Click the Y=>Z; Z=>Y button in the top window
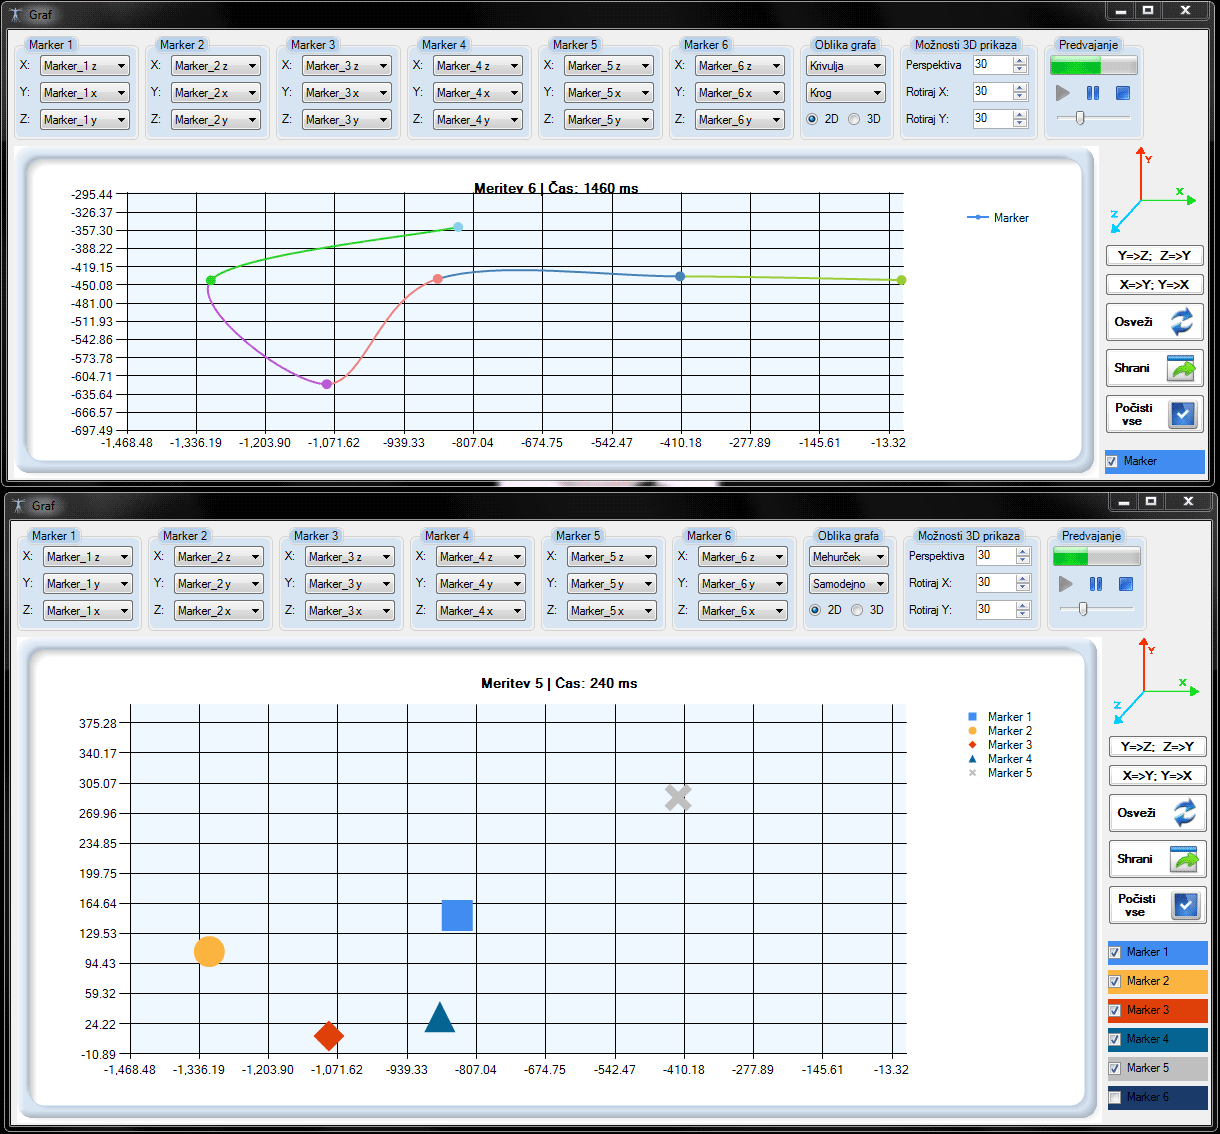 tap(1155, 256)
